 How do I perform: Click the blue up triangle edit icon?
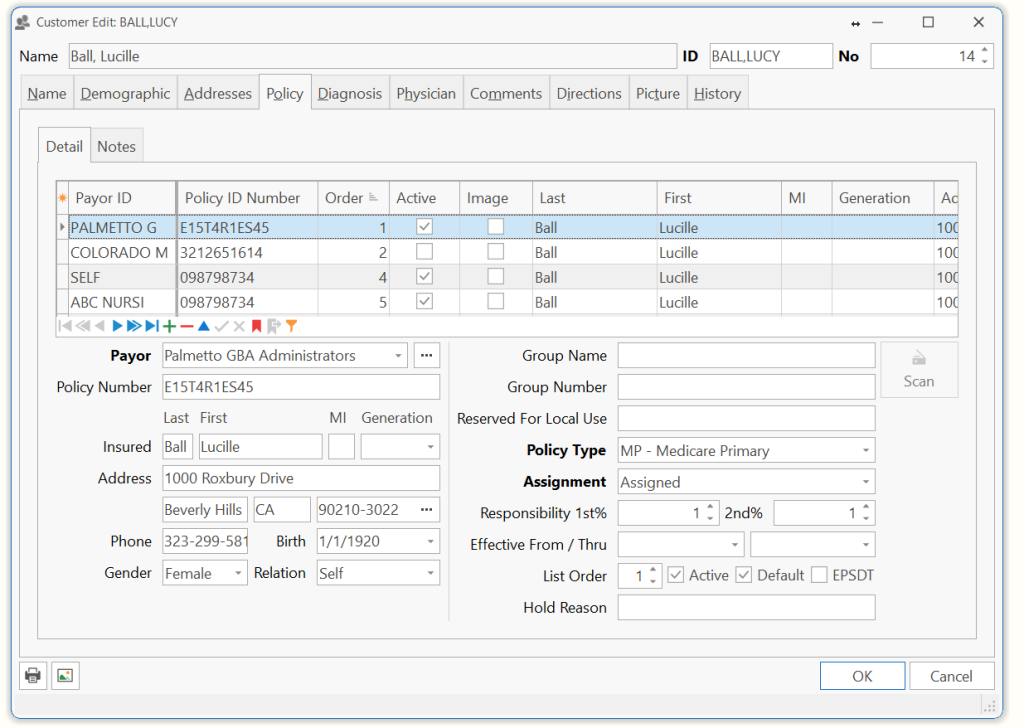click(x=203, y=326)
